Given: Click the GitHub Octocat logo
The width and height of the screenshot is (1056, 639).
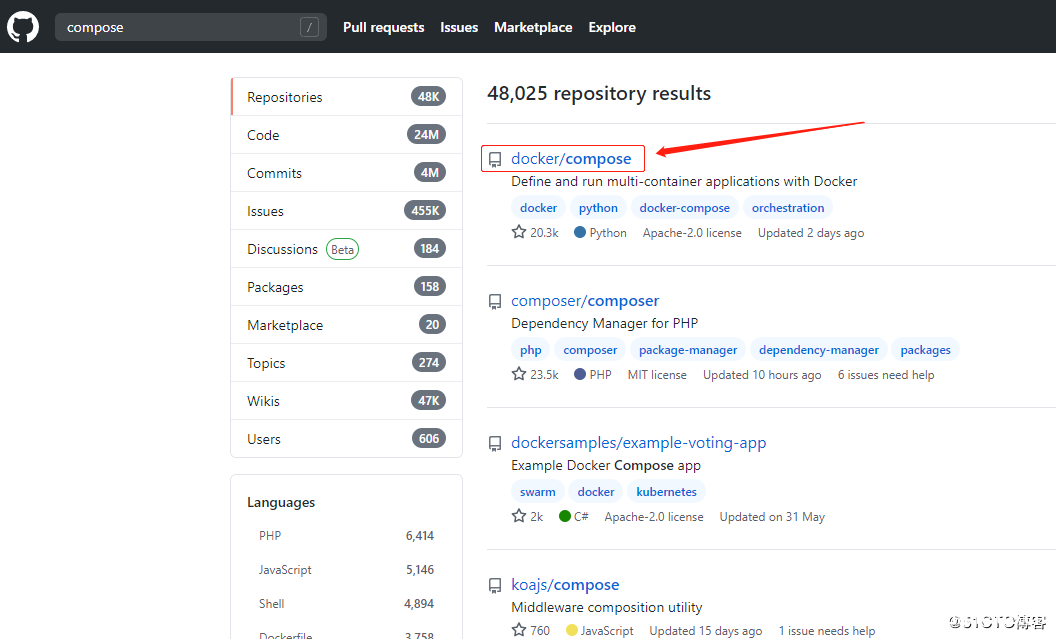Looking at the screenshot, I should (x=23, y=27).
